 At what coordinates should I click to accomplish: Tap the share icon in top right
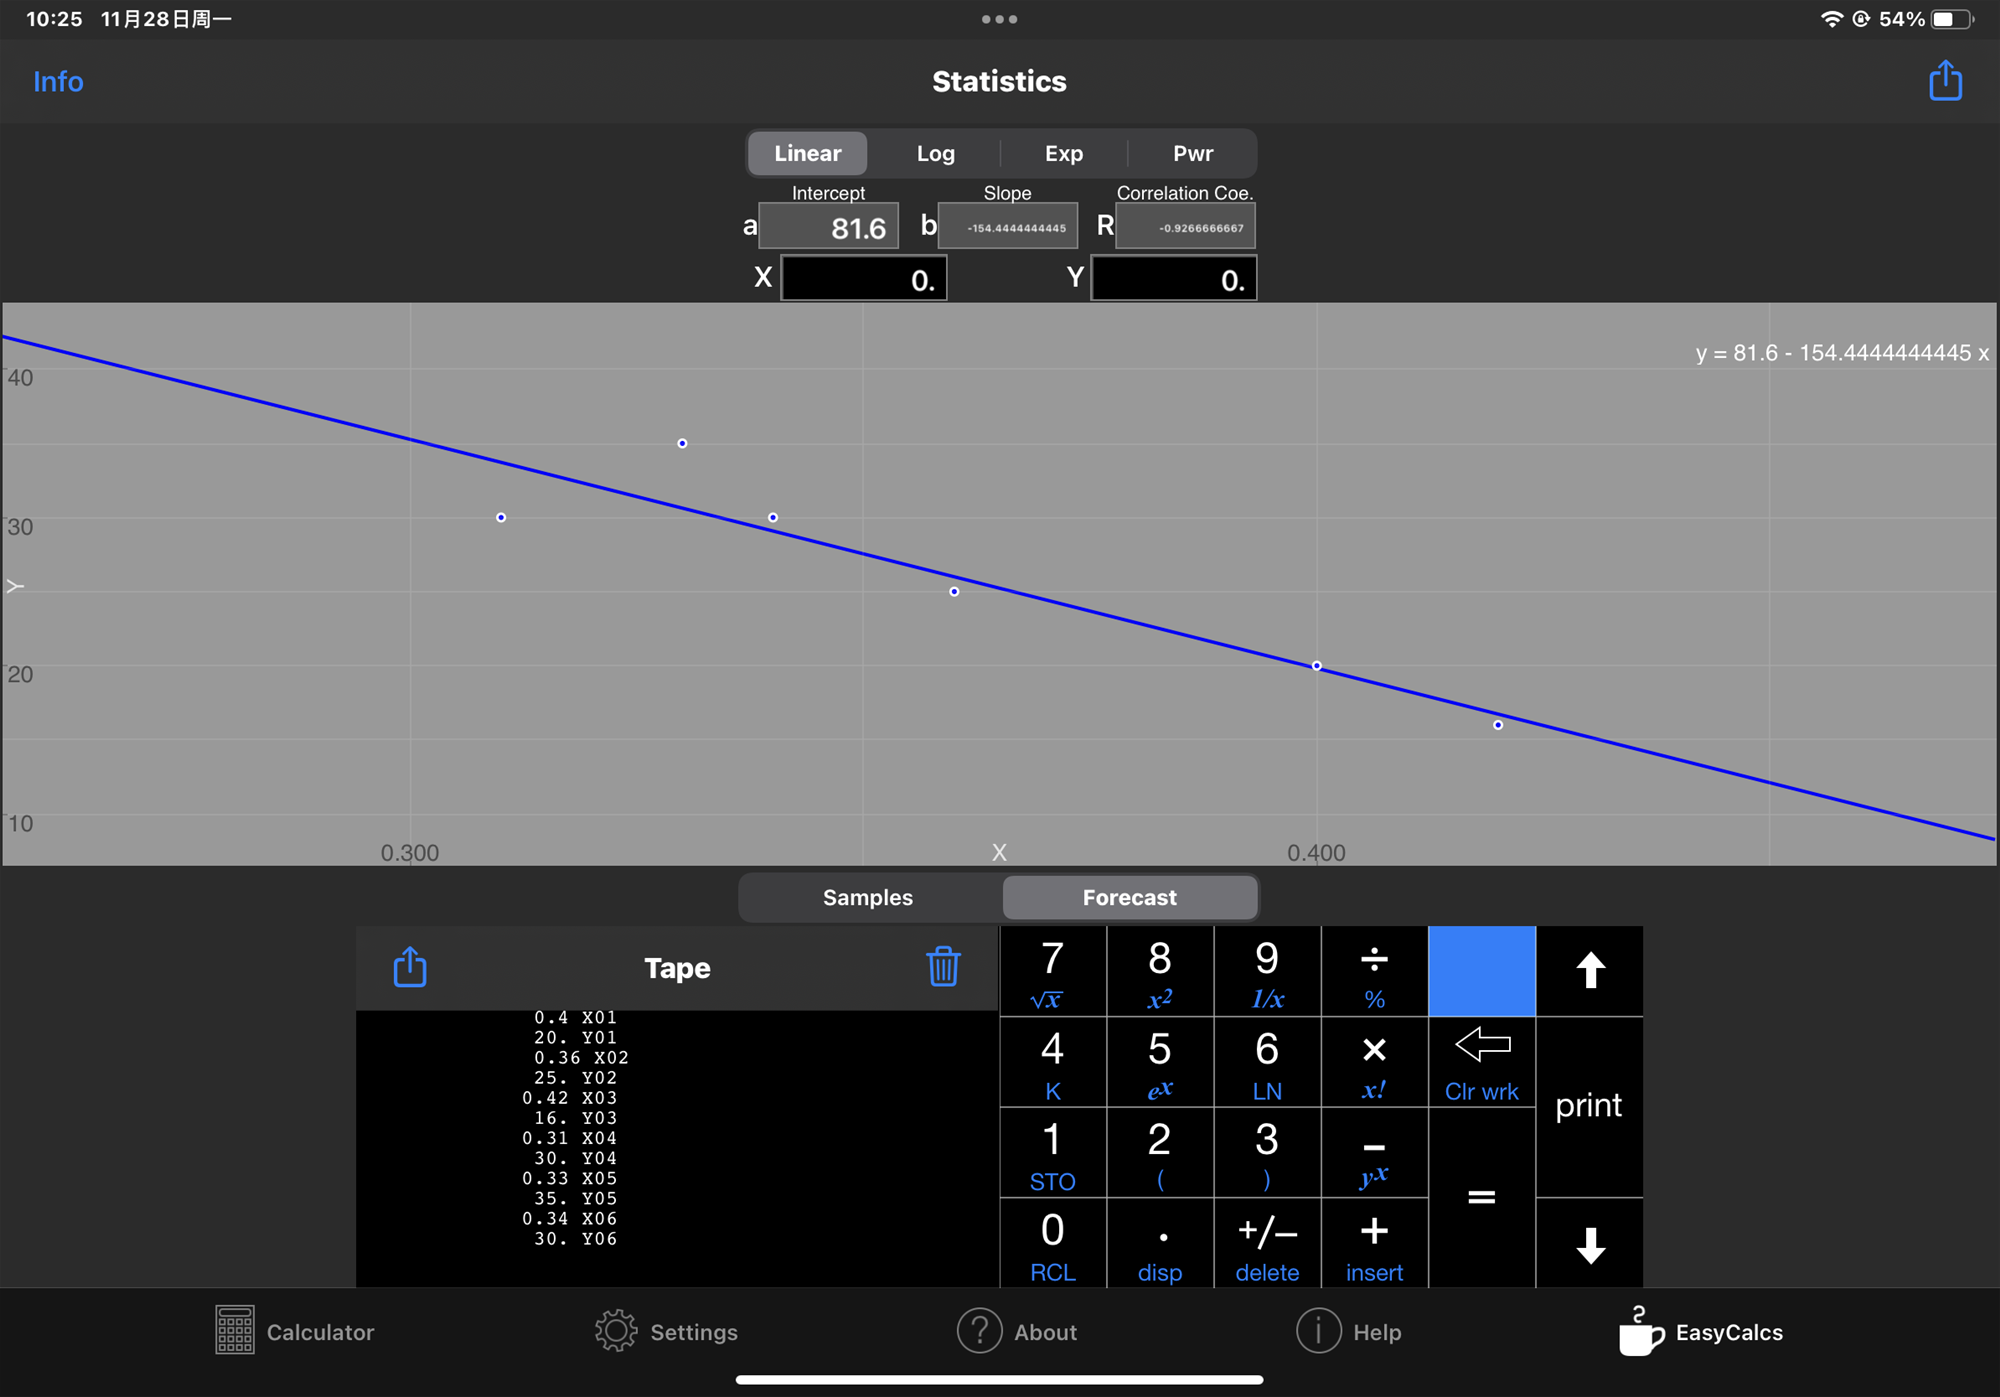(x=1944, y=81)
